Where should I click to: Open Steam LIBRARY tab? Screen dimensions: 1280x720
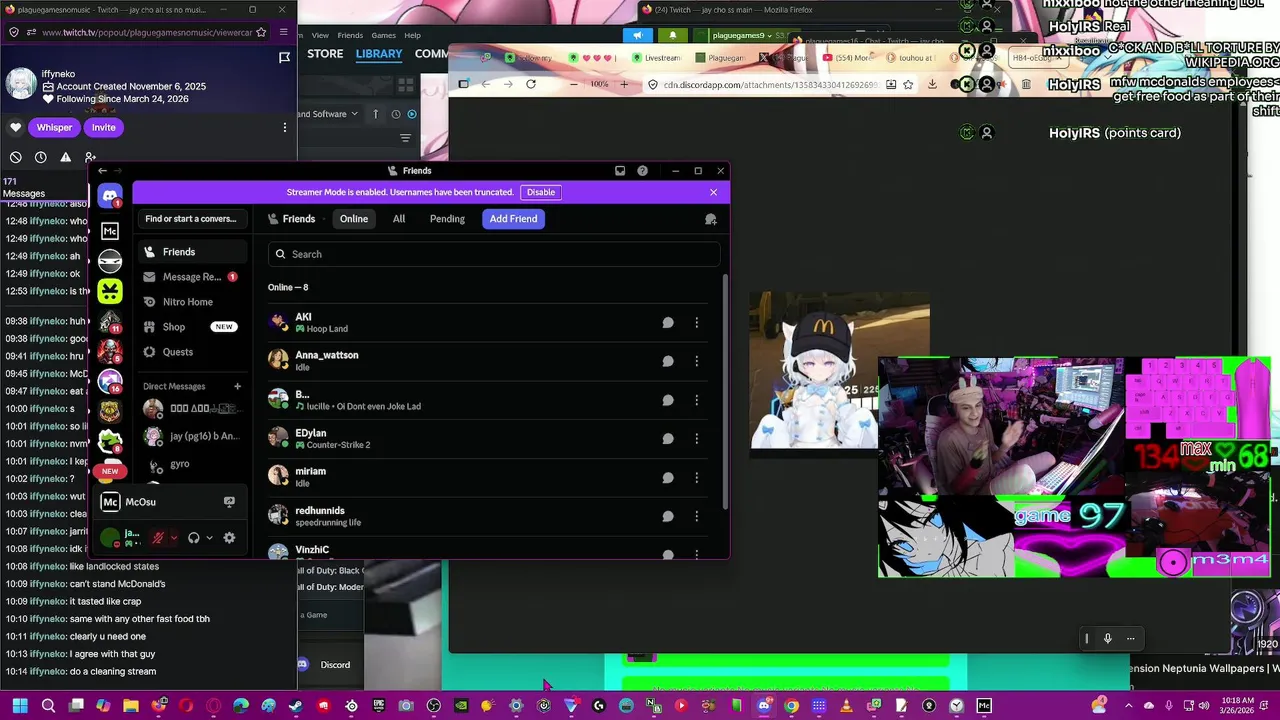(x=379, y=54)
